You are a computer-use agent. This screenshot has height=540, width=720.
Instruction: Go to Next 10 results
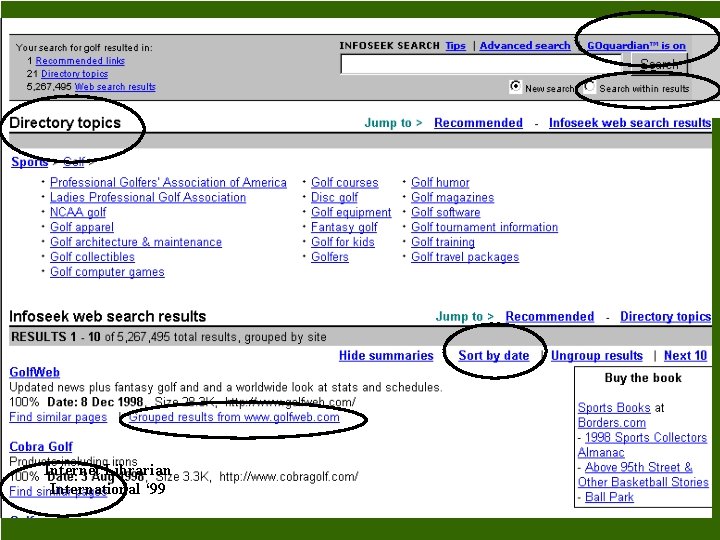pyautogui.click(x=685, y=355)
